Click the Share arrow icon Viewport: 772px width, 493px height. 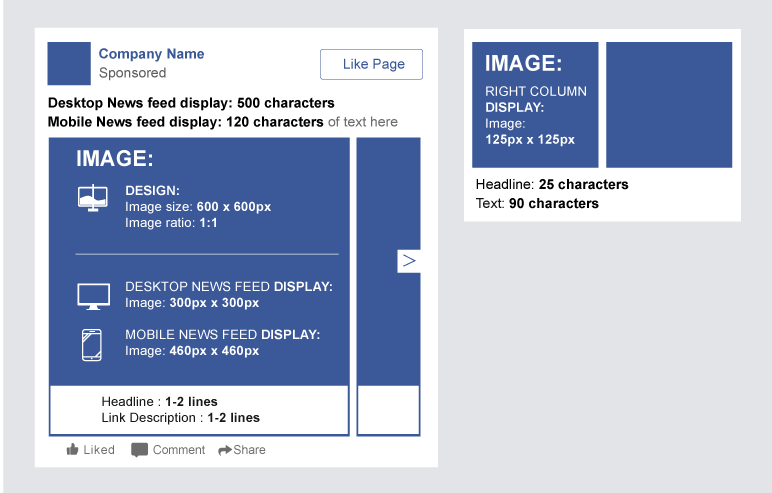coord(225,450)
